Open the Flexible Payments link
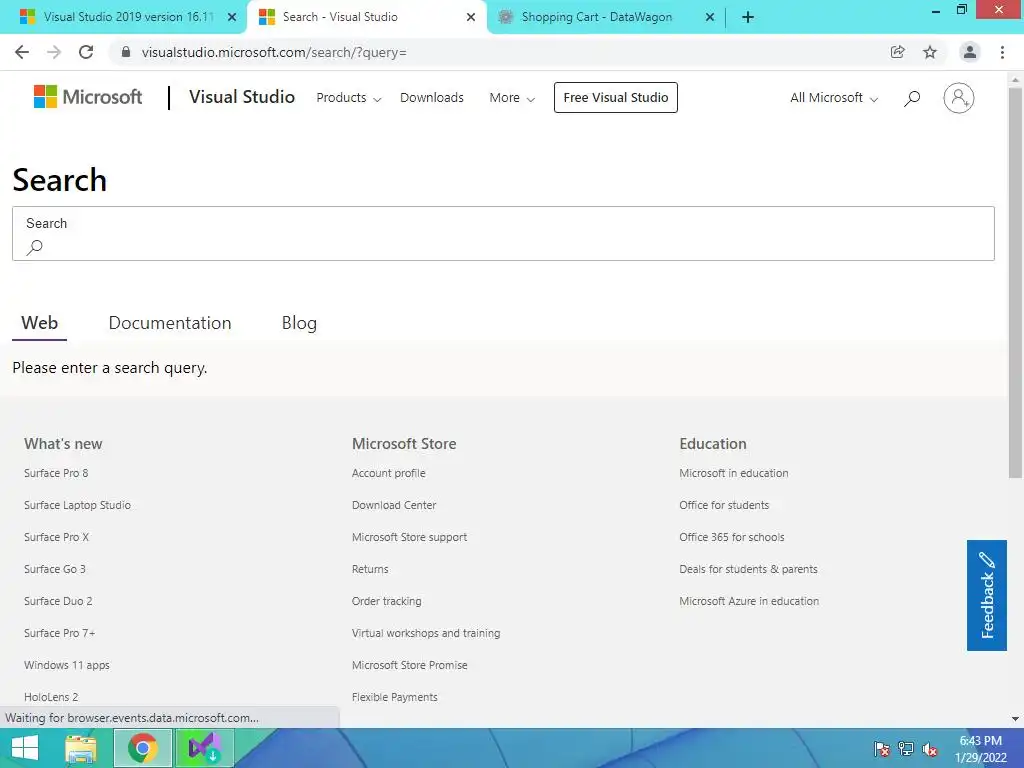 click(394, 697)
